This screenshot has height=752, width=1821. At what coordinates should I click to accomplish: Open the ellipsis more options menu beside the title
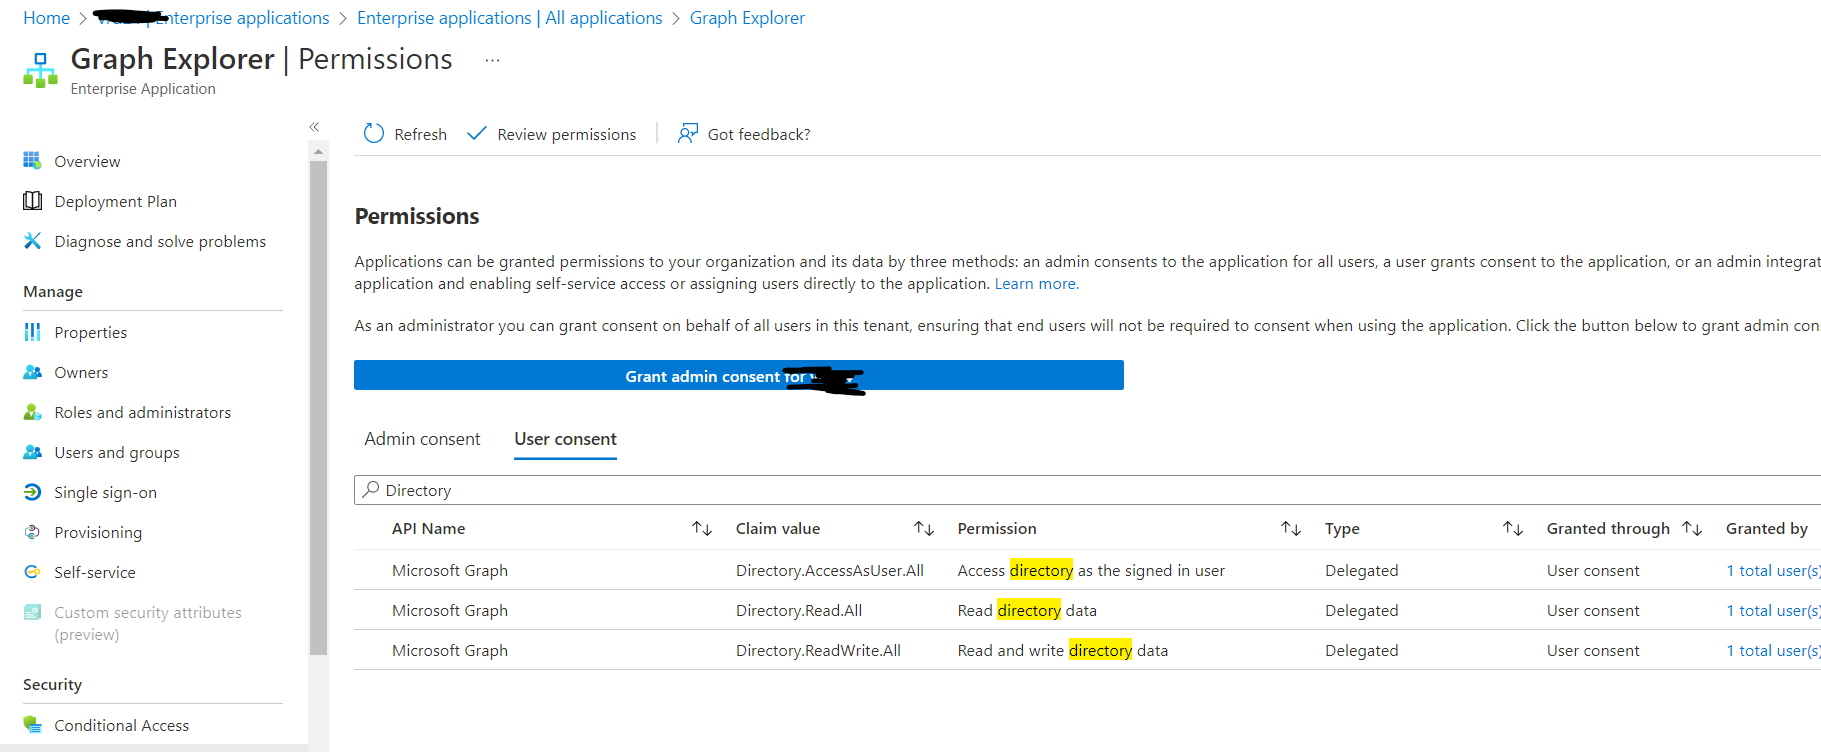click(x=492, y=60)
